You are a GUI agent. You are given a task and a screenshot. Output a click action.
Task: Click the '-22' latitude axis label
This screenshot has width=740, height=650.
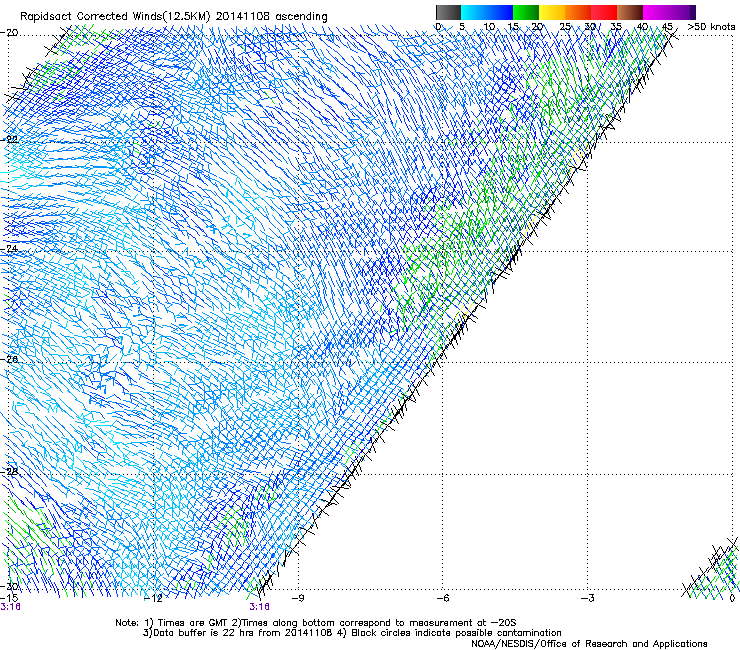(x=9, y=140)
